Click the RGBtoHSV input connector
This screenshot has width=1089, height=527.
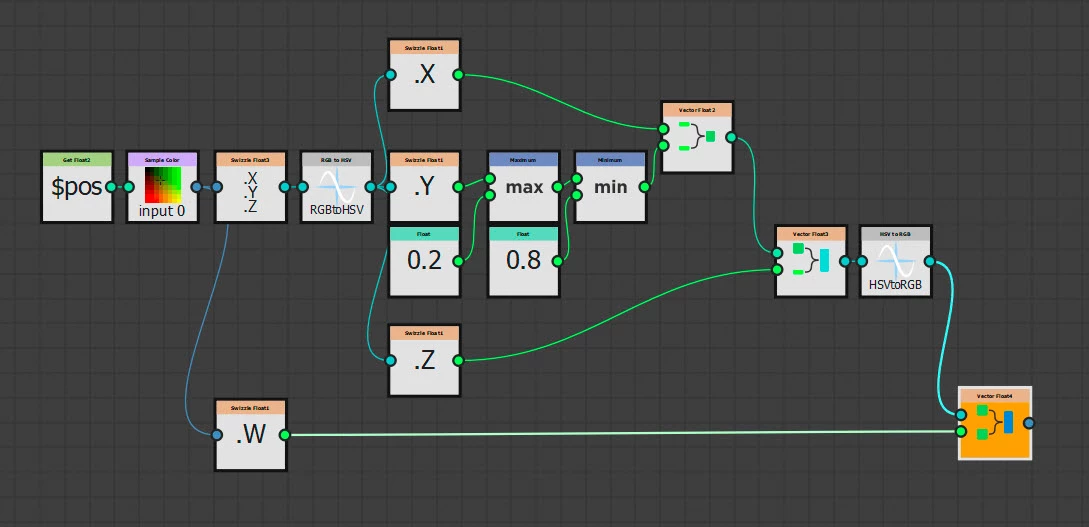coord(304,187)
